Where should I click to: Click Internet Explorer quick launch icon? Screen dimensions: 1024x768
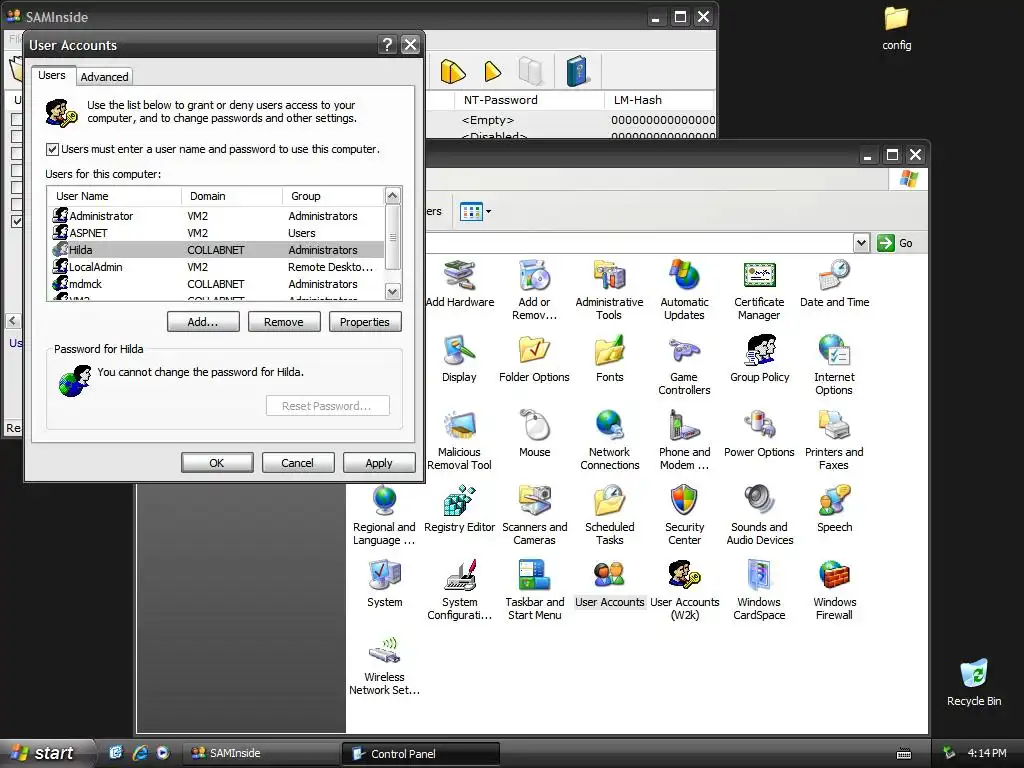coord(140,753)
